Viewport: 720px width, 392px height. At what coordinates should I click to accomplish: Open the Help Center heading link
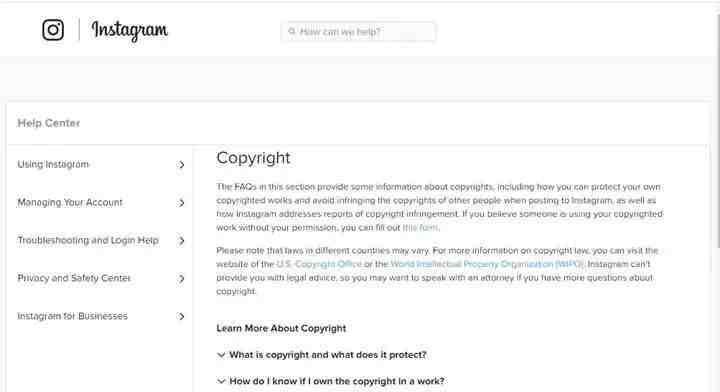tap(49, 123)
